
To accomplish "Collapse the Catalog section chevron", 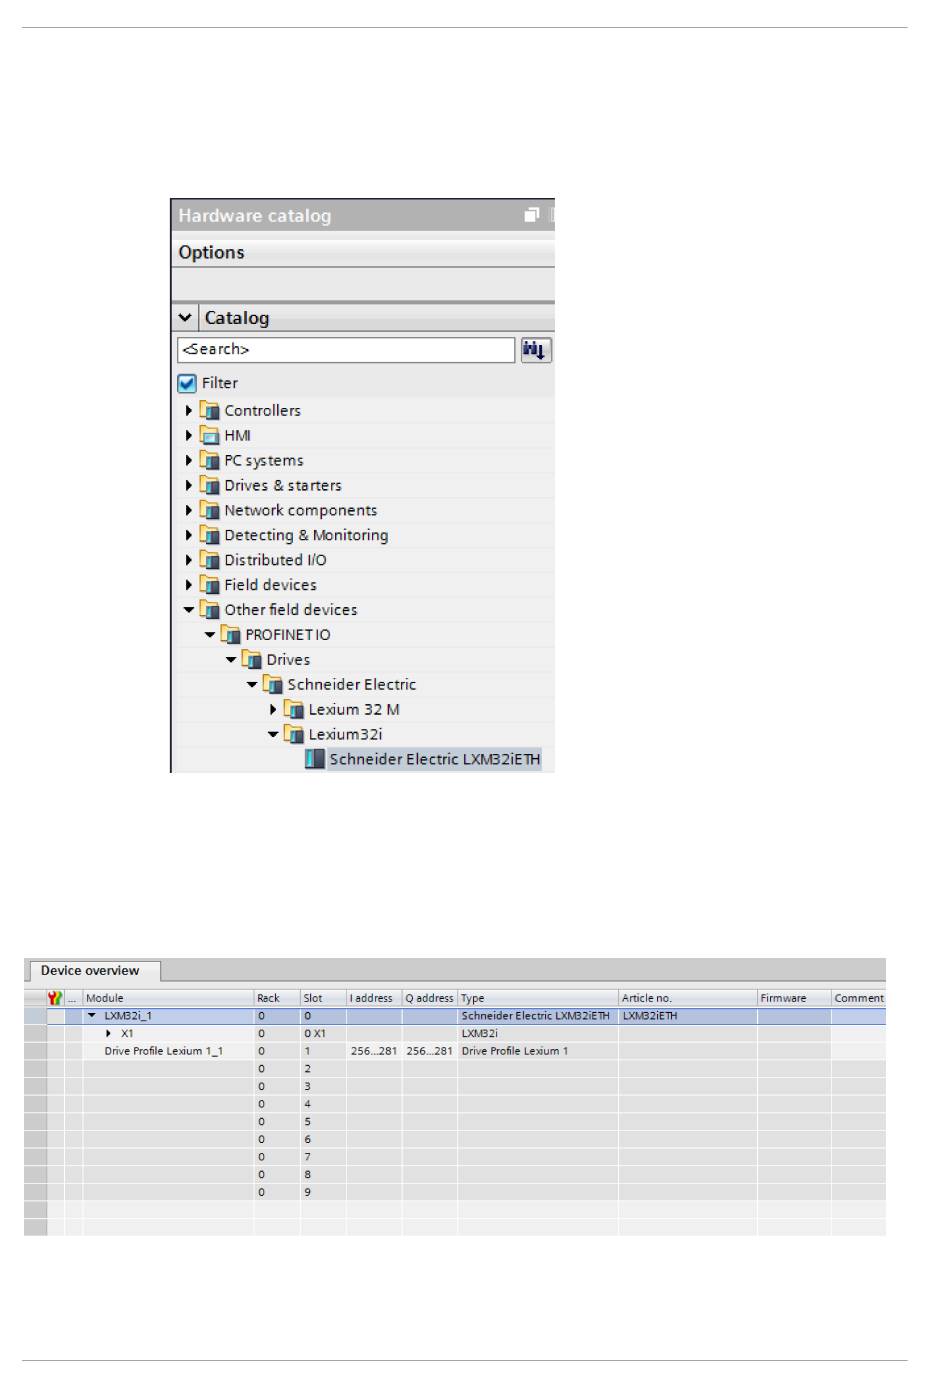I will coord(185,318).
